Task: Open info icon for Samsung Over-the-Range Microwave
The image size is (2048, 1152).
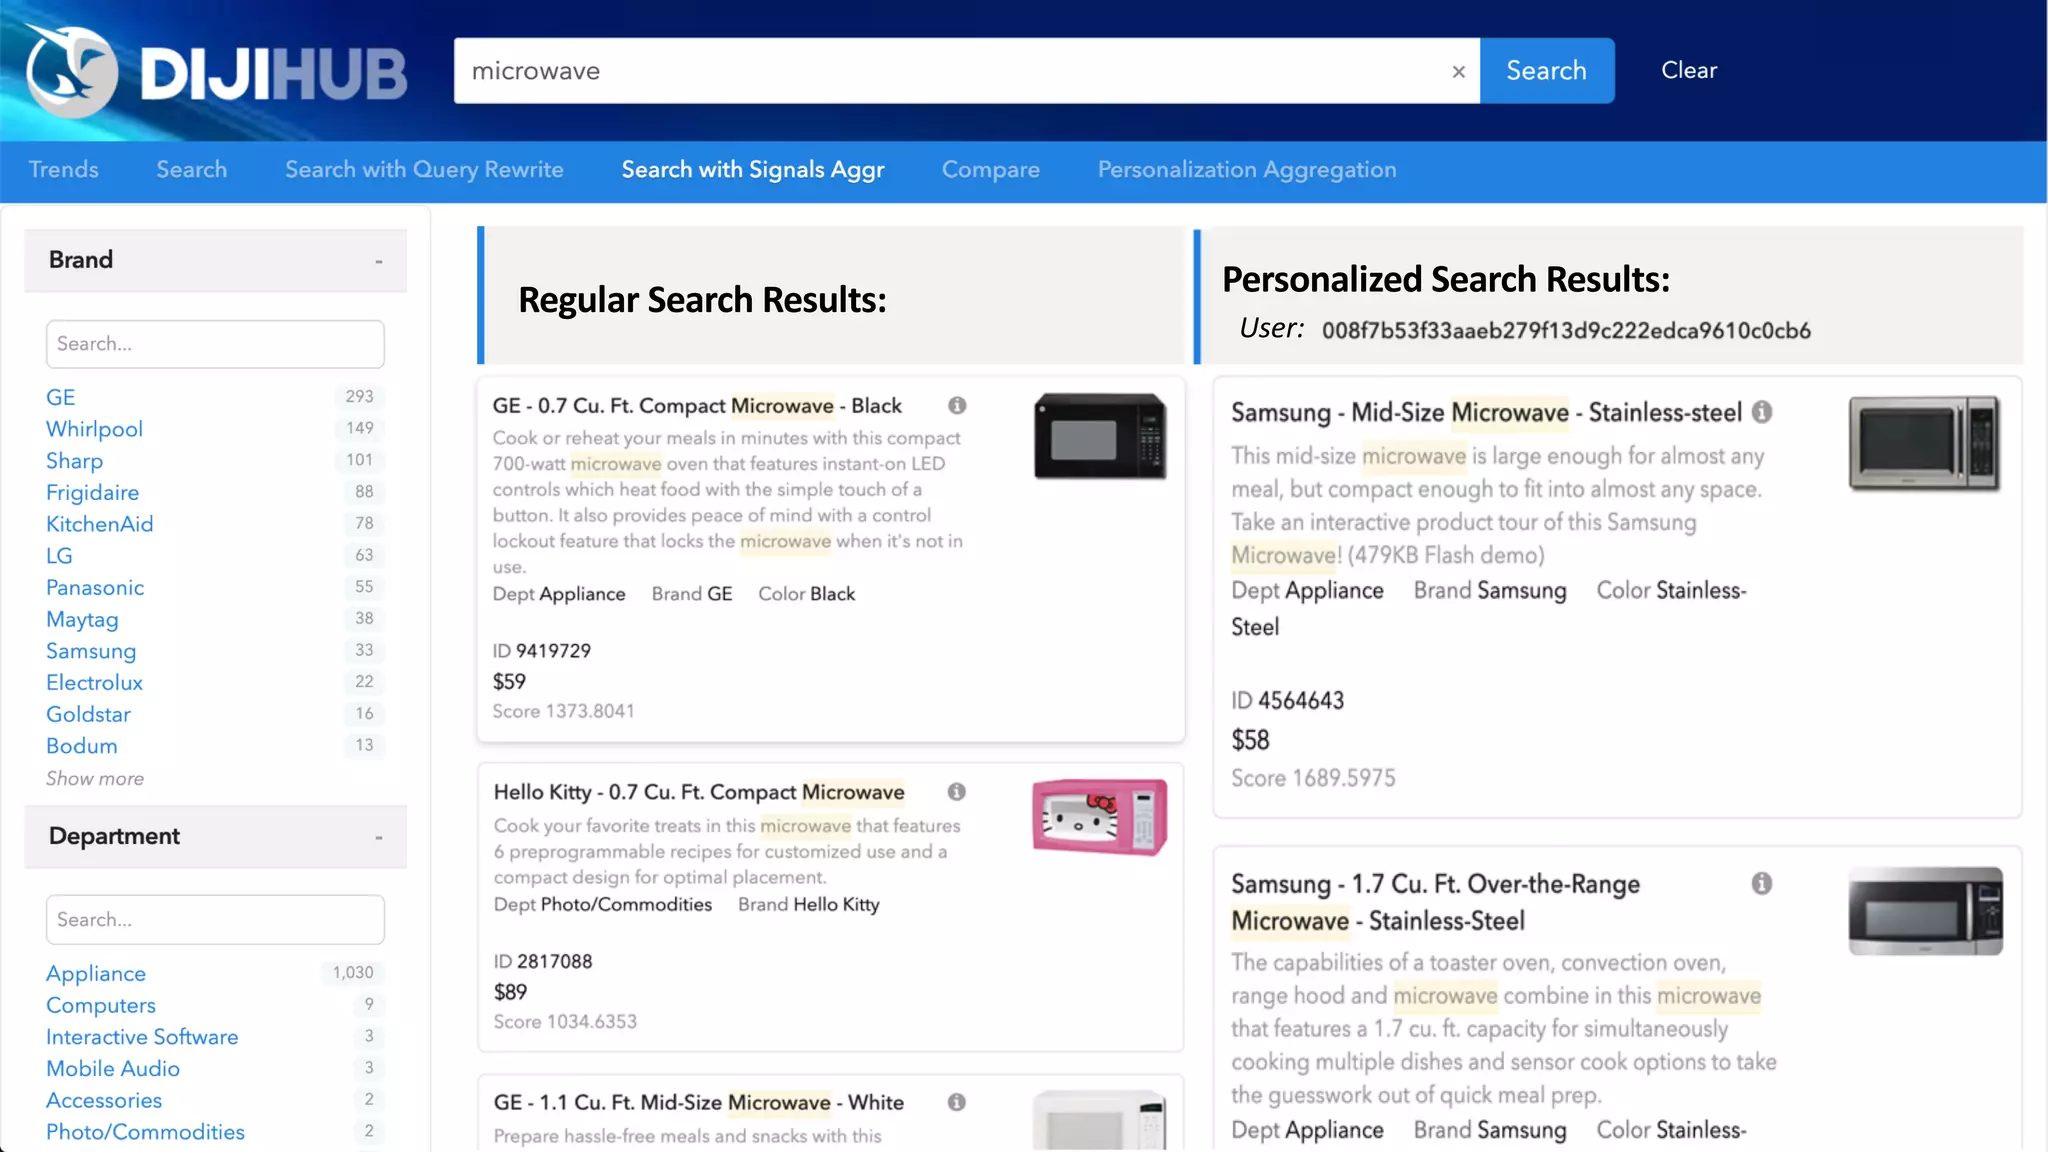Action: [x=1762, y=884]
